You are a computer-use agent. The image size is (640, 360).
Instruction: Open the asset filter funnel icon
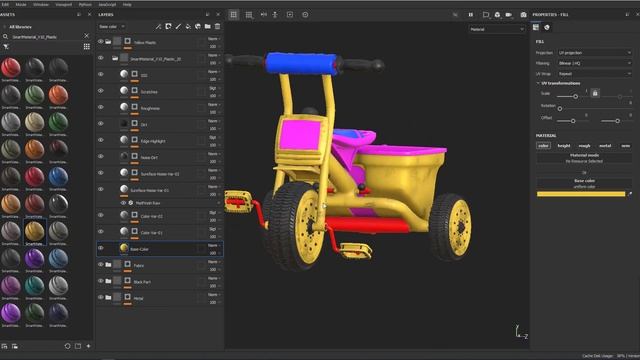point(6,47)
